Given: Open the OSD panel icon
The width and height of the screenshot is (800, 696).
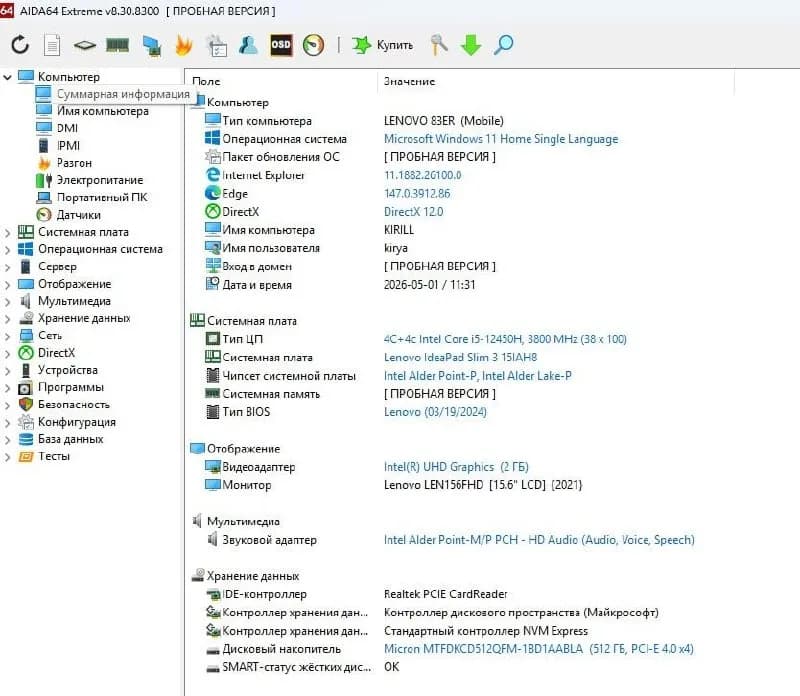Looking at the screenshot, I should 281,45.
